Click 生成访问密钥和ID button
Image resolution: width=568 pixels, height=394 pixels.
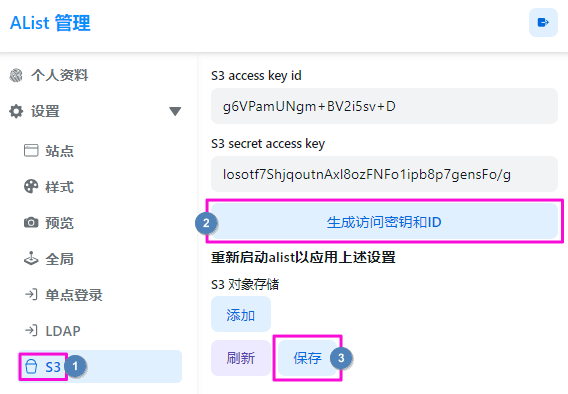(384, 222)
